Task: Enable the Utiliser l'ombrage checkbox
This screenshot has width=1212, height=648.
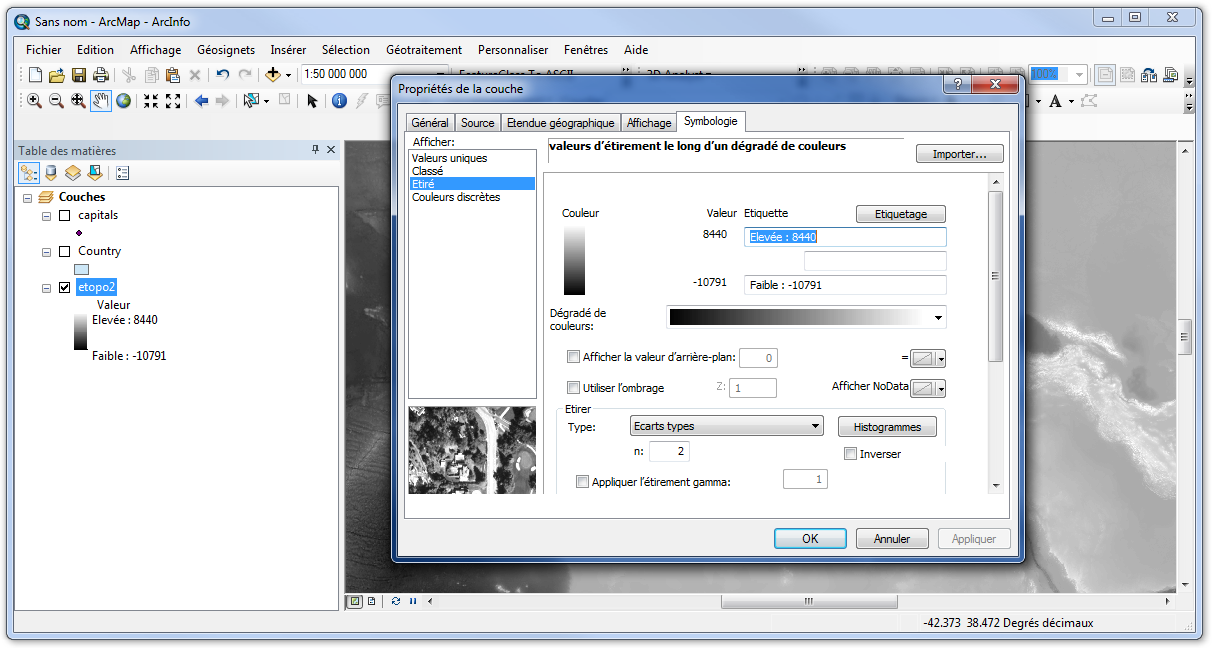Action: [574, 388]
